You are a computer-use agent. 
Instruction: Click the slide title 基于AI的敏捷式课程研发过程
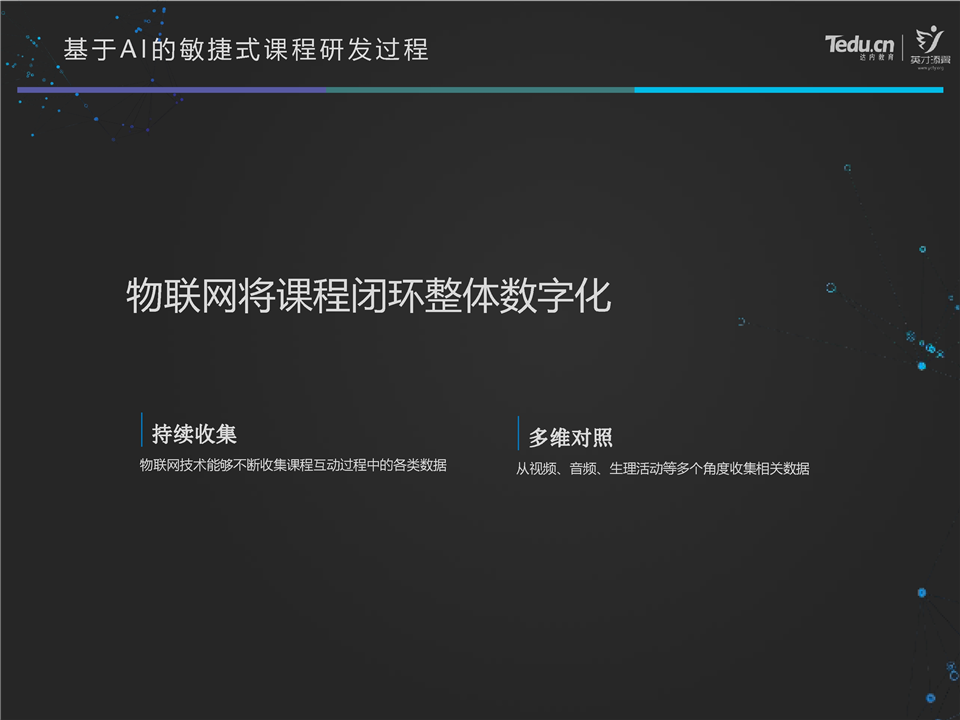pos(246,49)
